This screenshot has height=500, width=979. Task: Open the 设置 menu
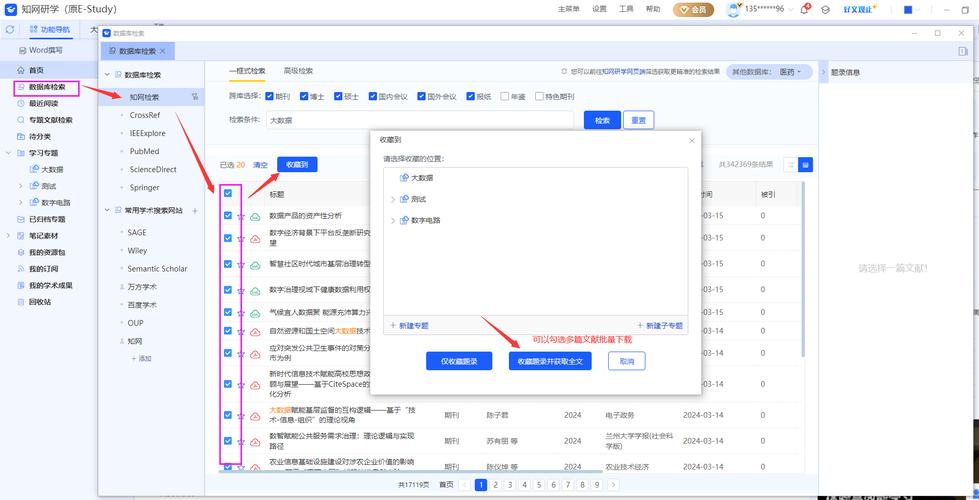599,9
